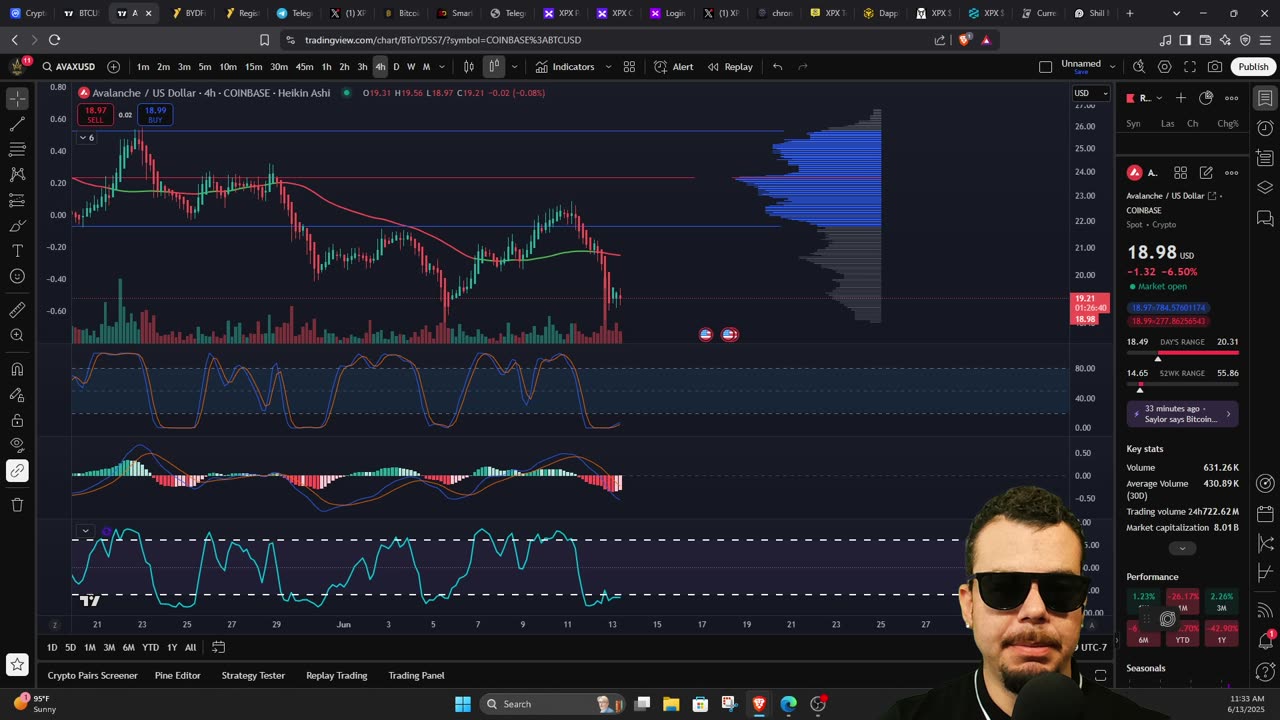Select the crosshair cursor tool
1280x720 pixels.
(17, 98)
